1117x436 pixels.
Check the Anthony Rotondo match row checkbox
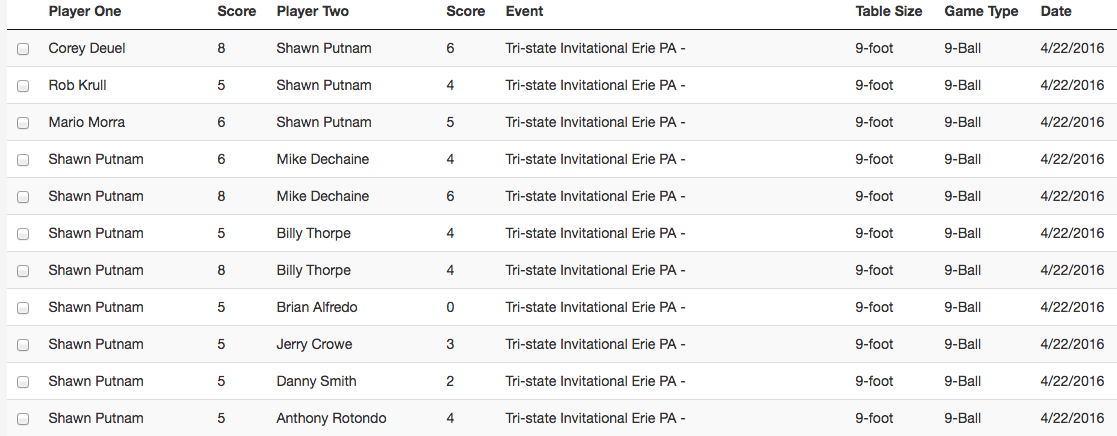point(23,419)
